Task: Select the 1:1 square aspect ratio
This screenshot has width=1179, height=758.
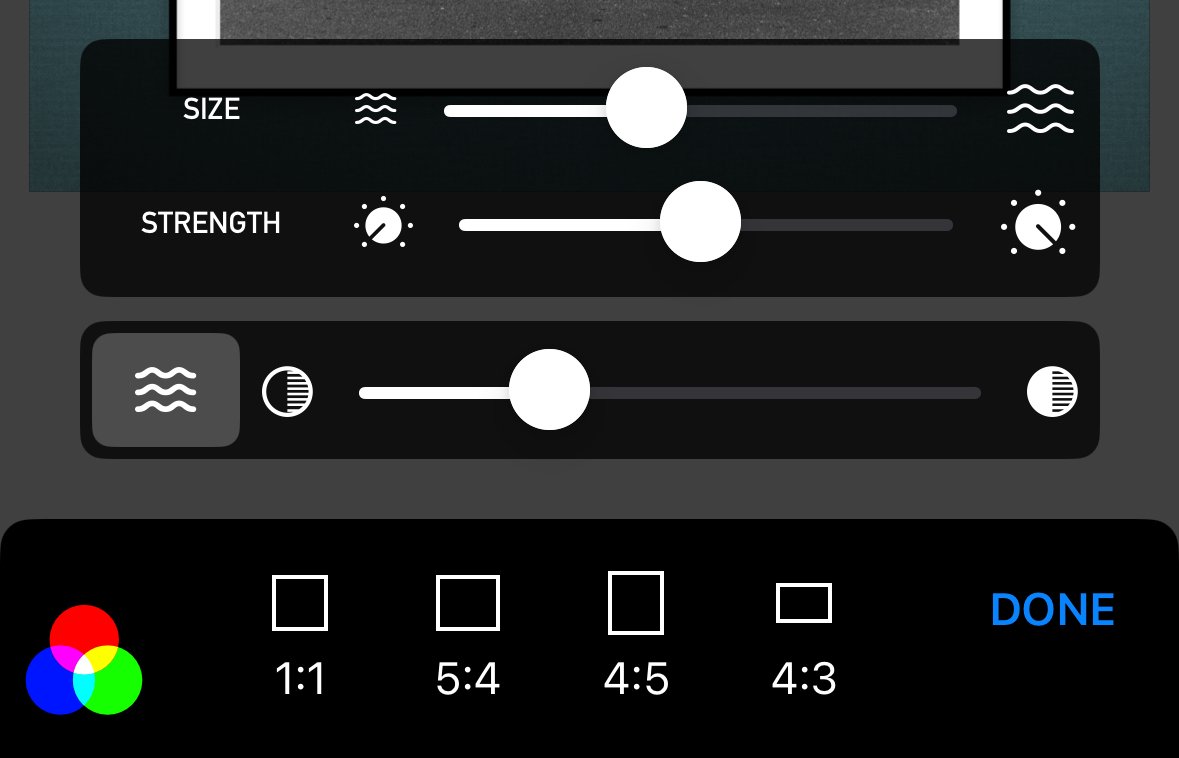Action: pyautogui.click(x=300, y=635)
